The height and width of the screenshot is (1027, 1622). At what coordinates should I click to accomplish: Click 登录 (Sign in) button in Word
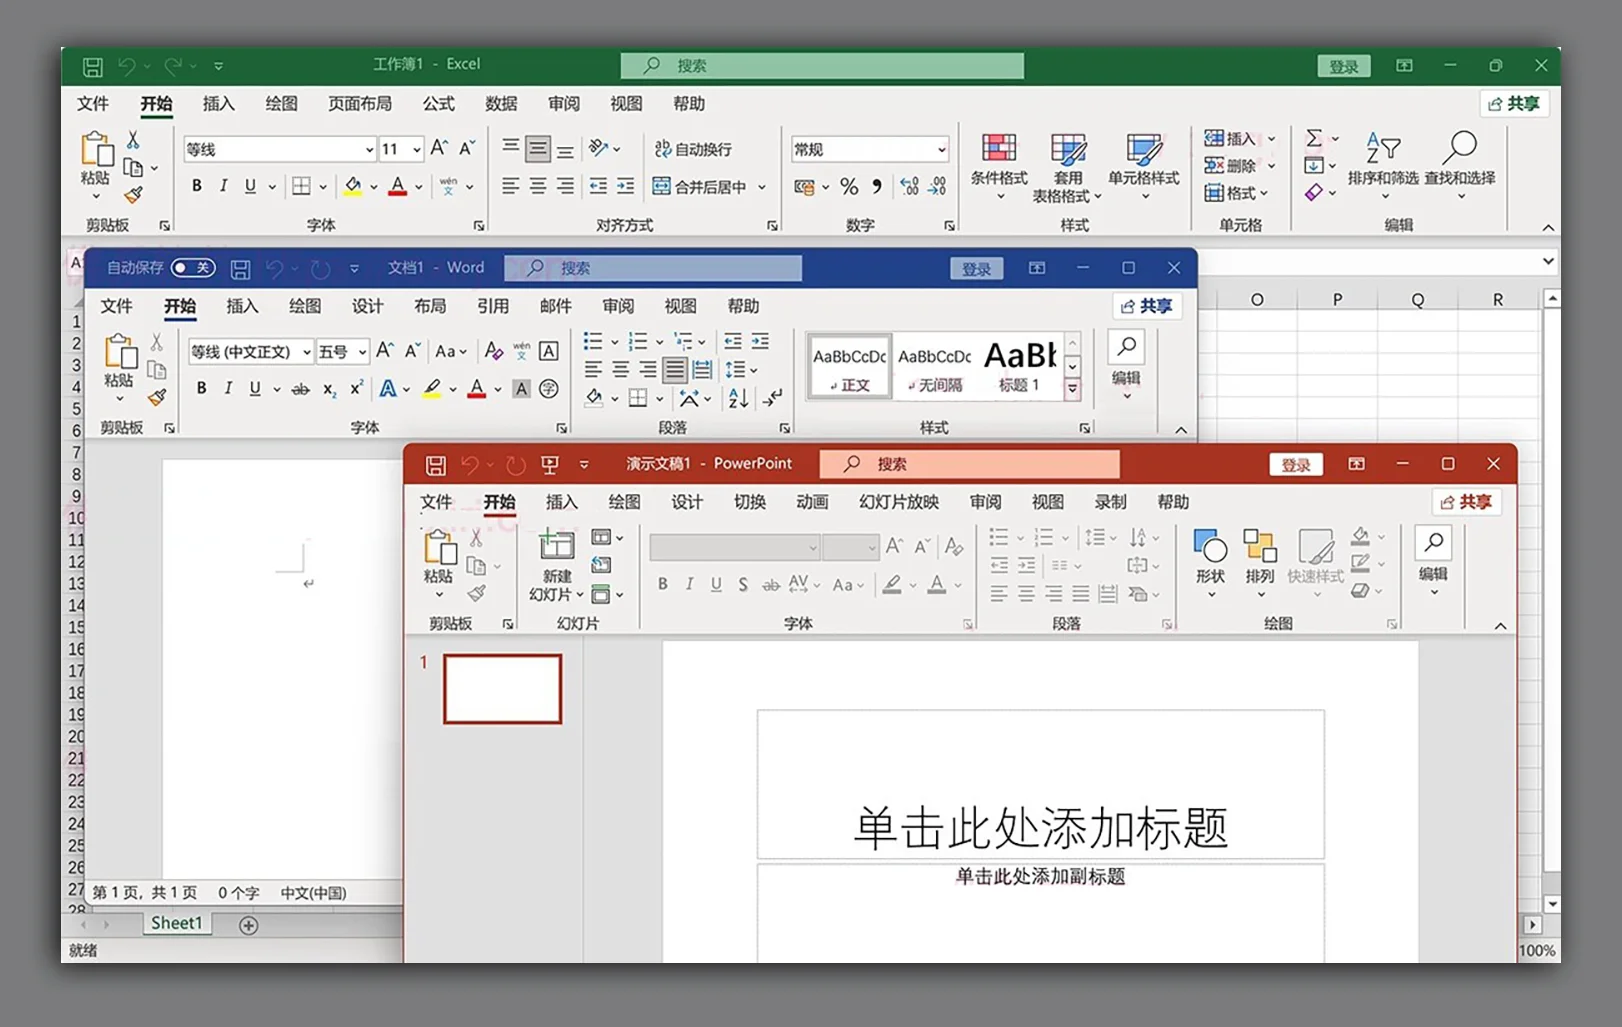click(976, 268)
